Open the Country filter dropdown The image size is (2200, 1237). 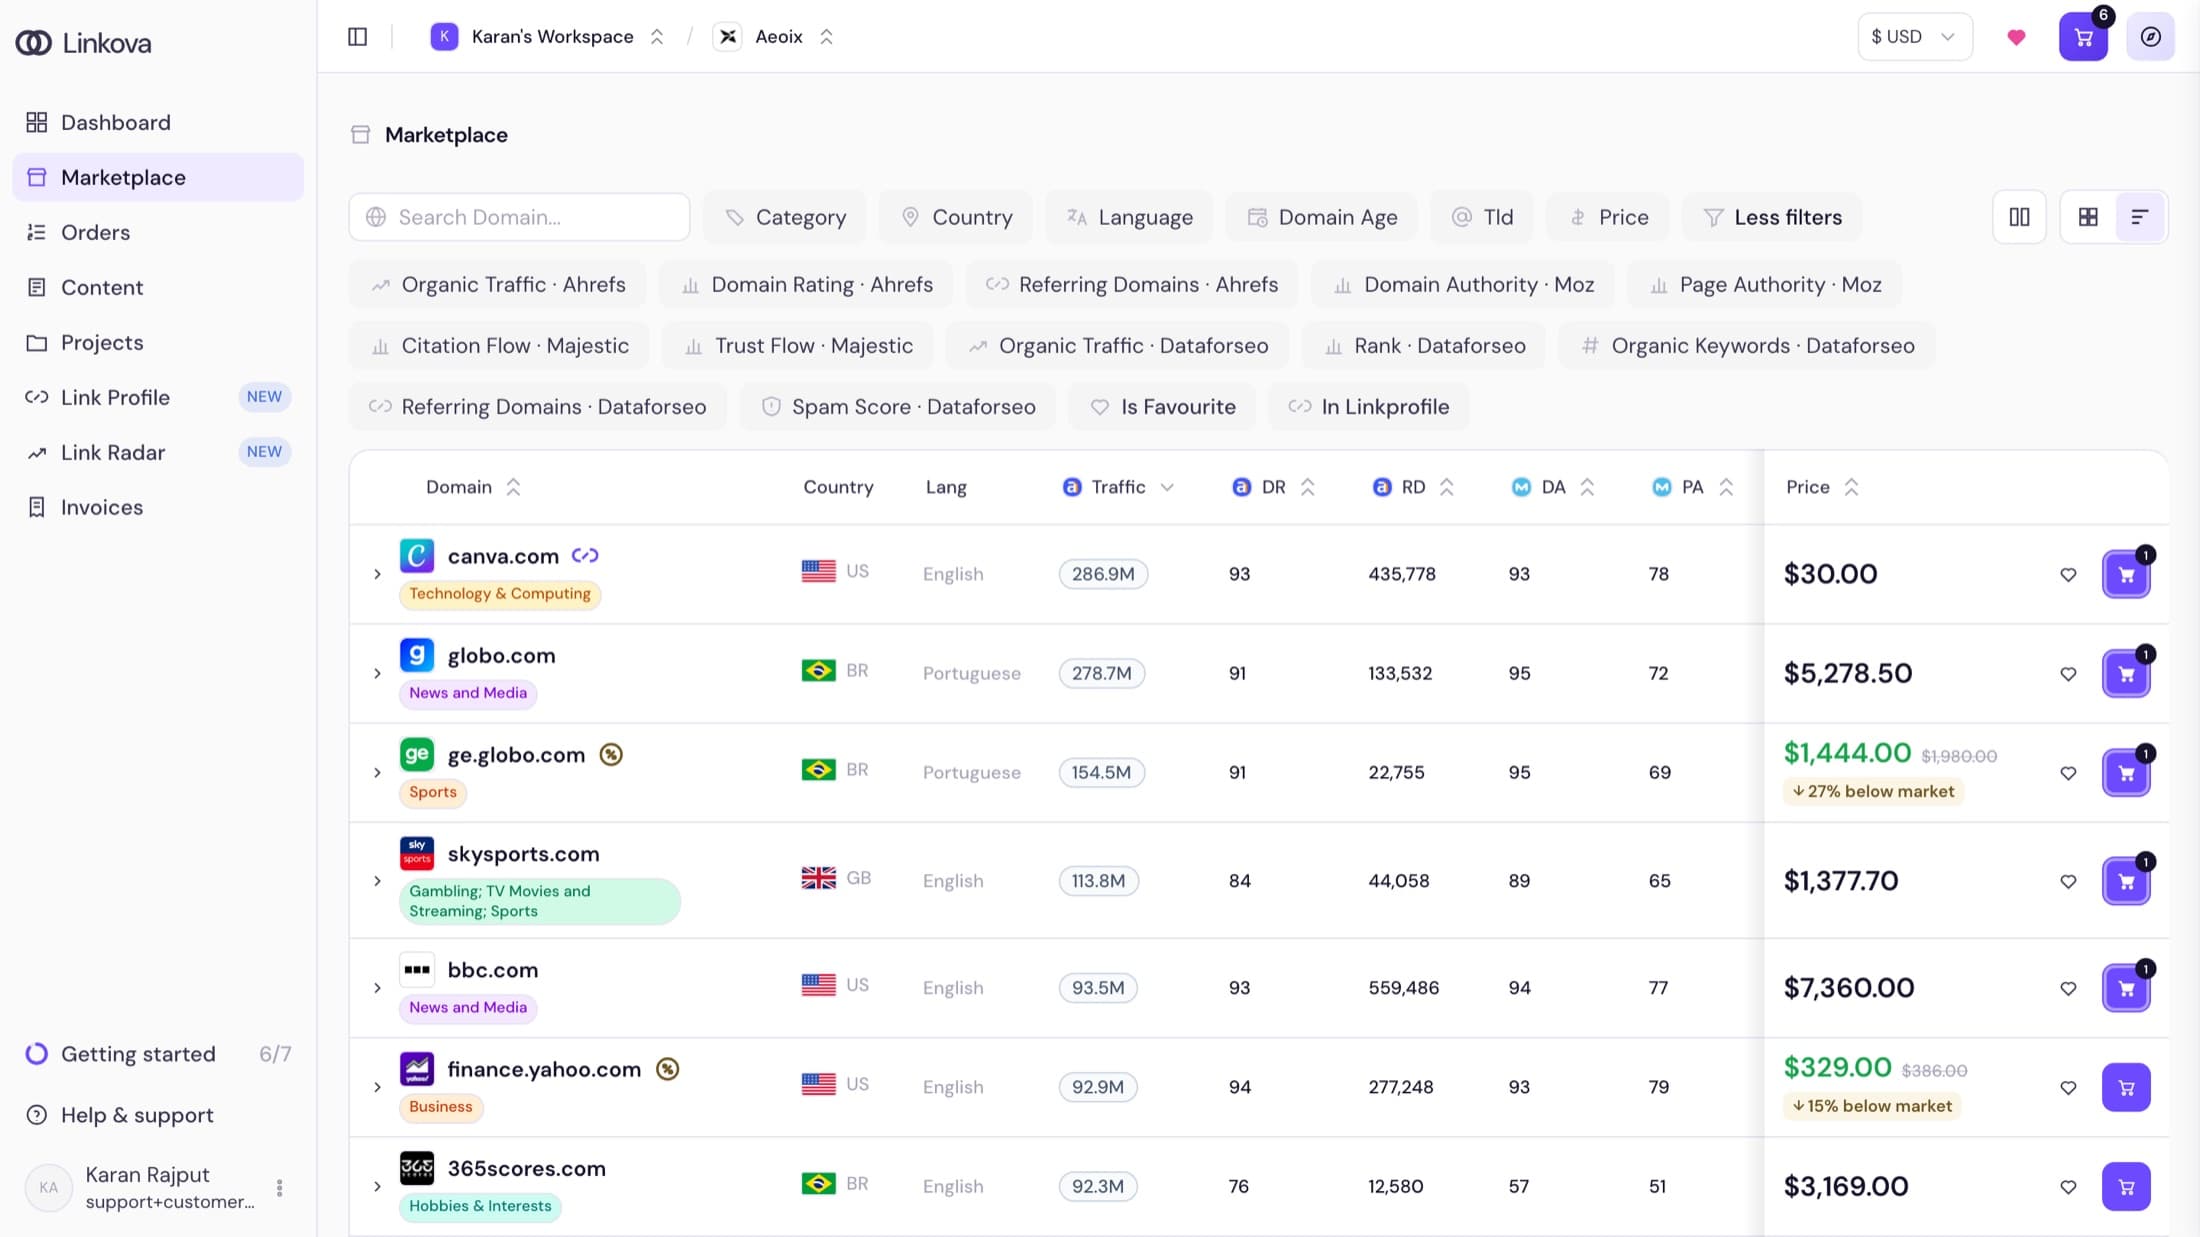click(956, 217)
